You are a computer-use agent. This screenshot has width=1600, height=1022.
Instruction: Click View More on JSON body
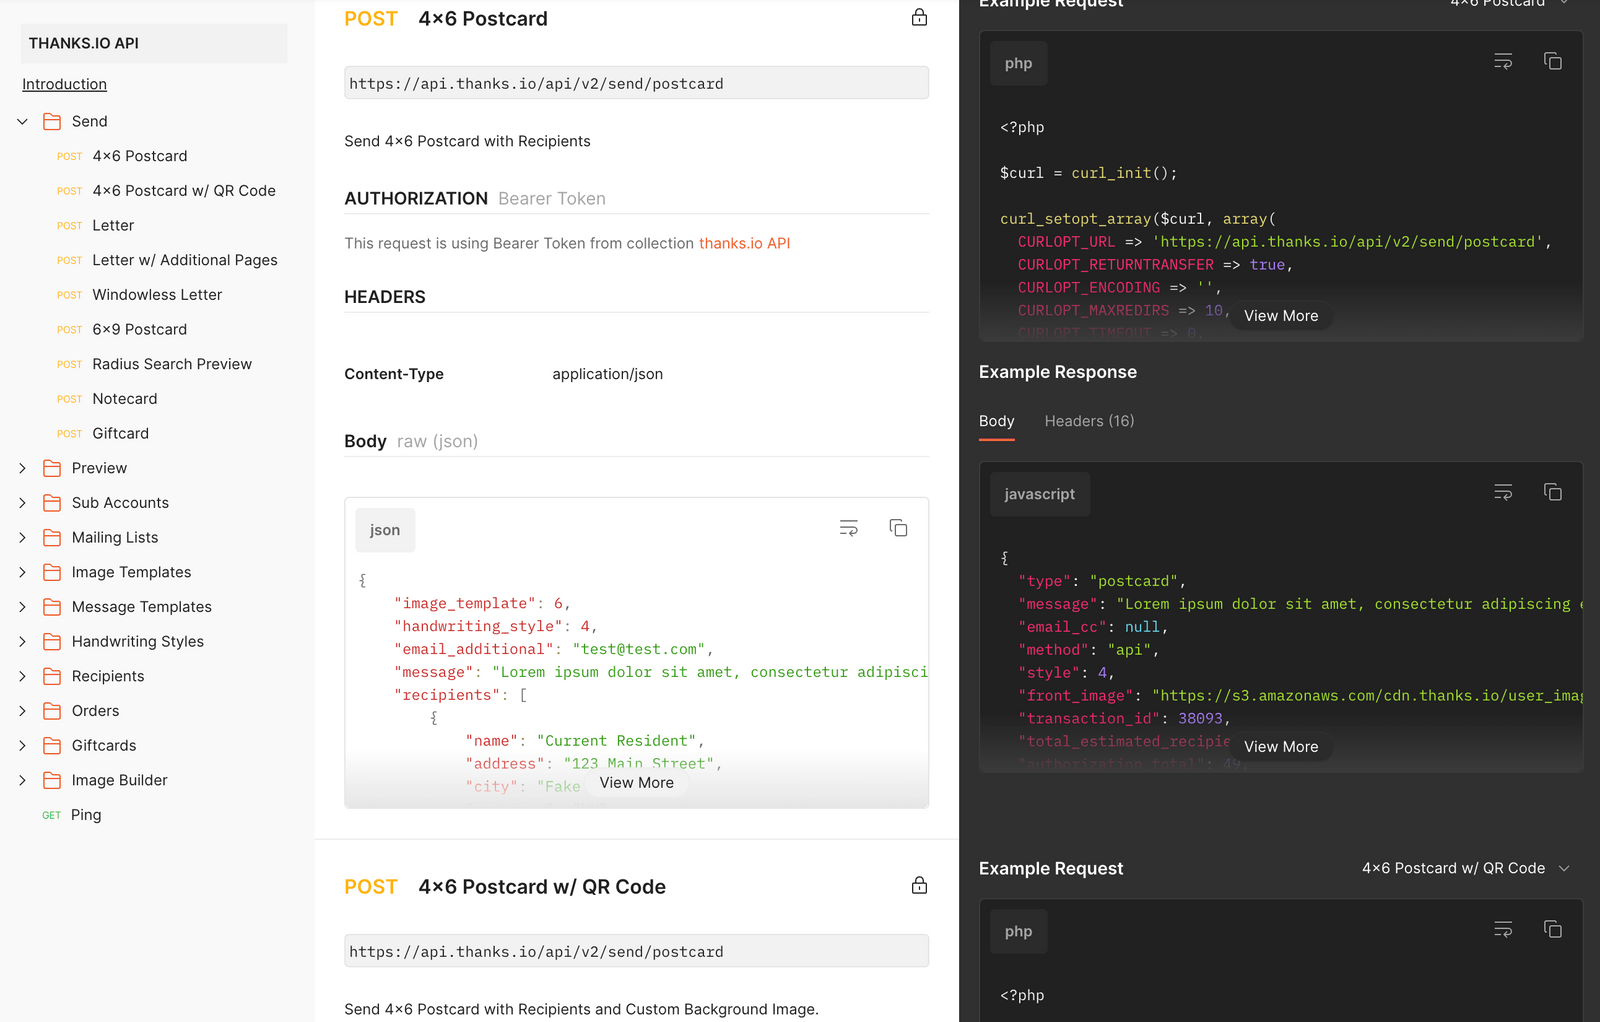pyautogui.click(x=636, y=783)
